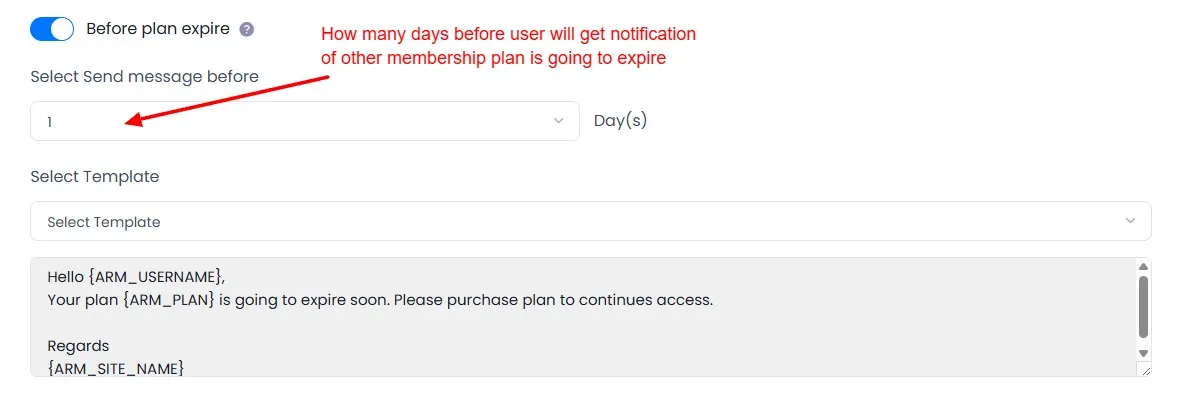Click the chevron arrow in days dropdown
The height and width of the screenshot is (401, 1182).
click(558, 121)
